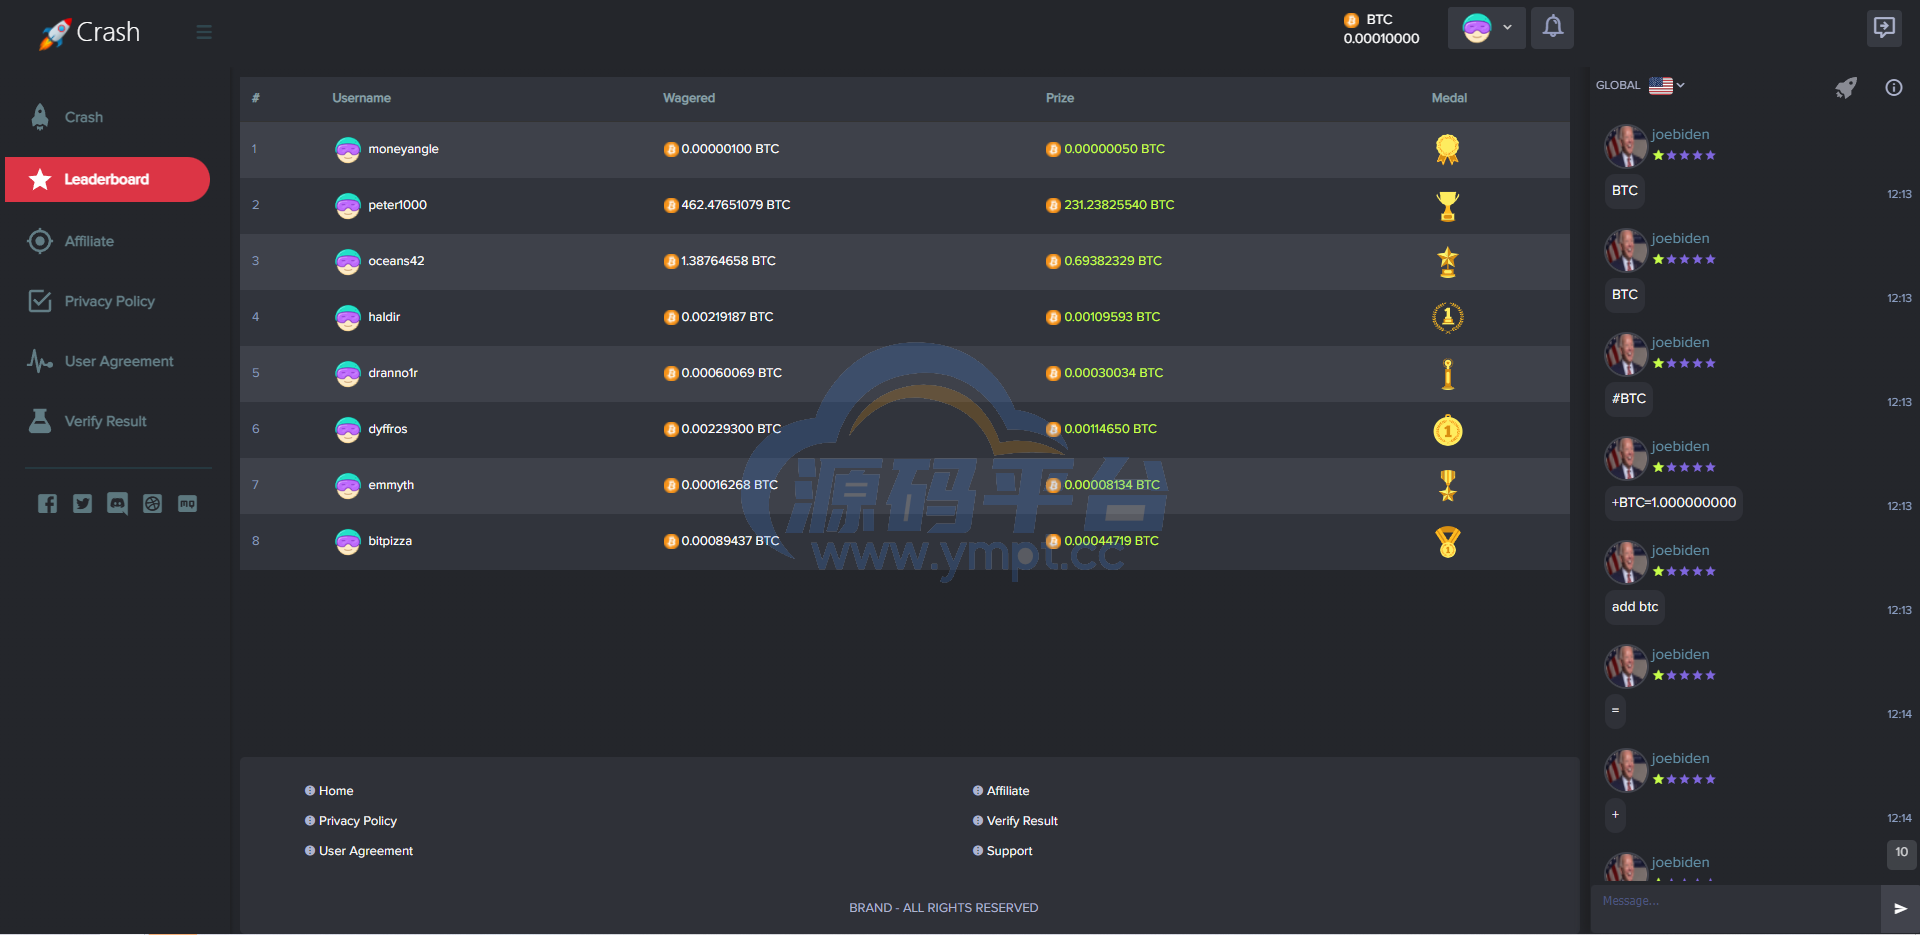
Task: Follow the footer Affiliate link
Action: point(1008,791)
